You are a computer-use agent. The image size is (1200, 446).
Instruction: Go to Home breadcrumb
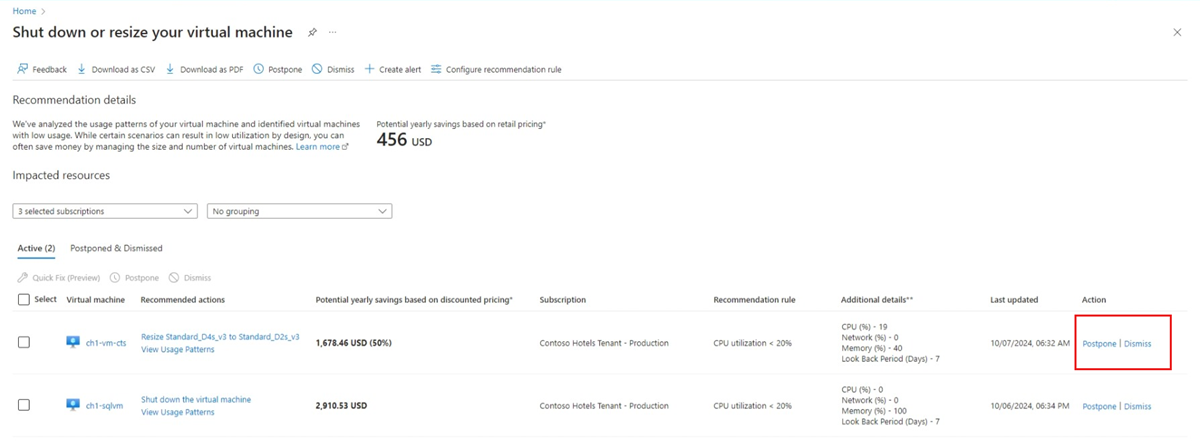tap(24, 11)
